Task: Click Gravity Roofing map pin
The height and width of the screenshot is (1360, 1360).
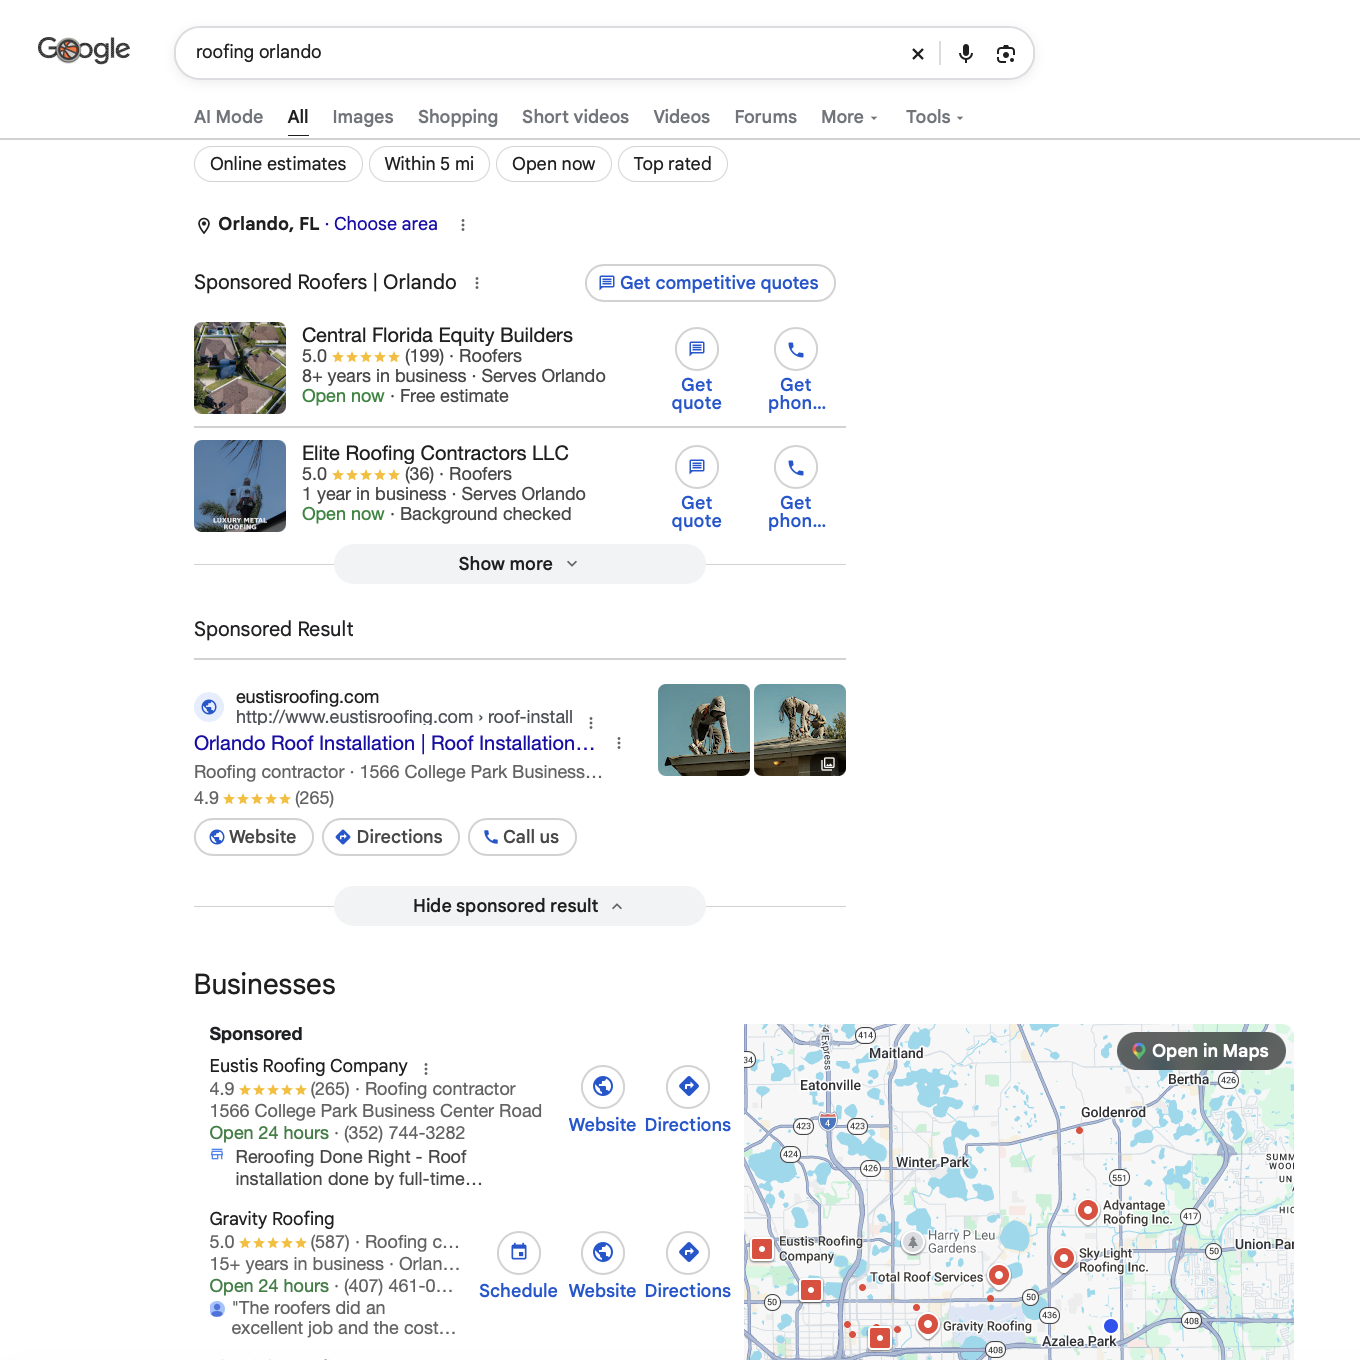Action: 928,1324
